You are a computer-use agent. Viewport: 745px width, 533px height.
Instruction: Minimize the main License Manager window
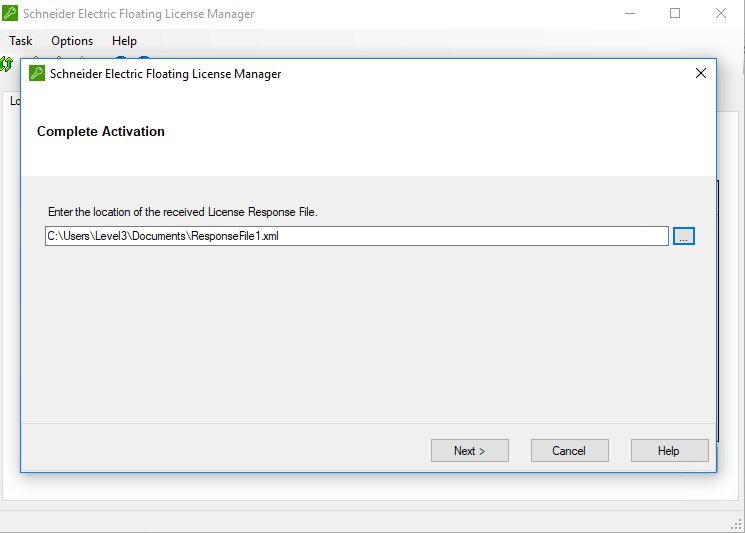click(x=630, y=13)
